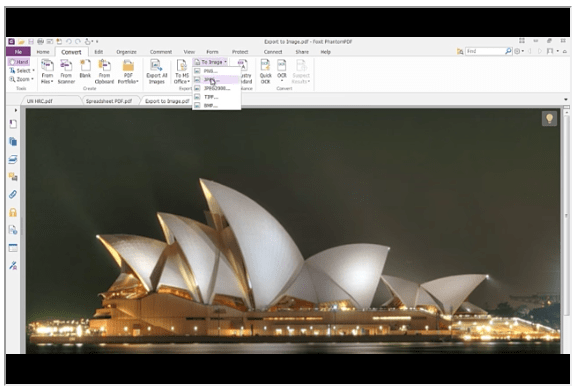Image resolution: width=577 pixels, height=389 pixels.
Task: Switch to the Edit ribbon tab
Action: pyautogui.click(x=99, y=52)
